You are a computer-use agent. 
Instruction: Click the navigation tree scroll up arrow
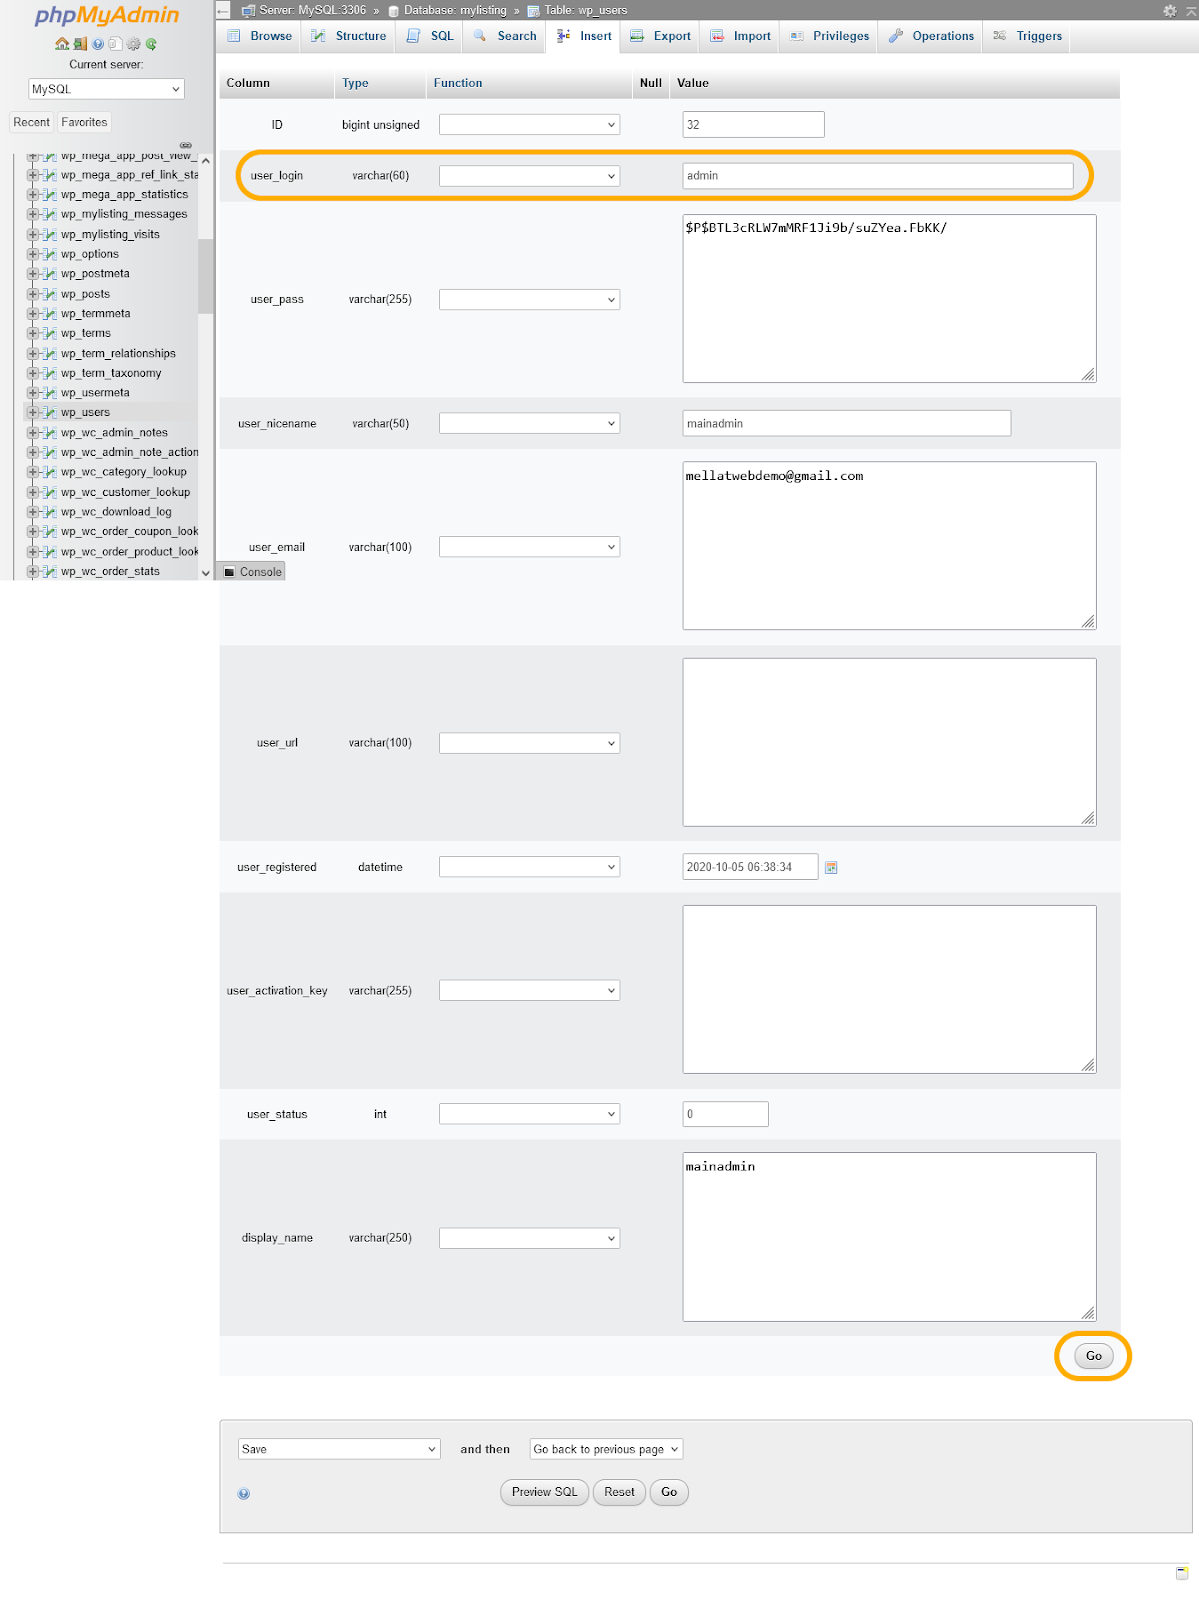(206, 160)
